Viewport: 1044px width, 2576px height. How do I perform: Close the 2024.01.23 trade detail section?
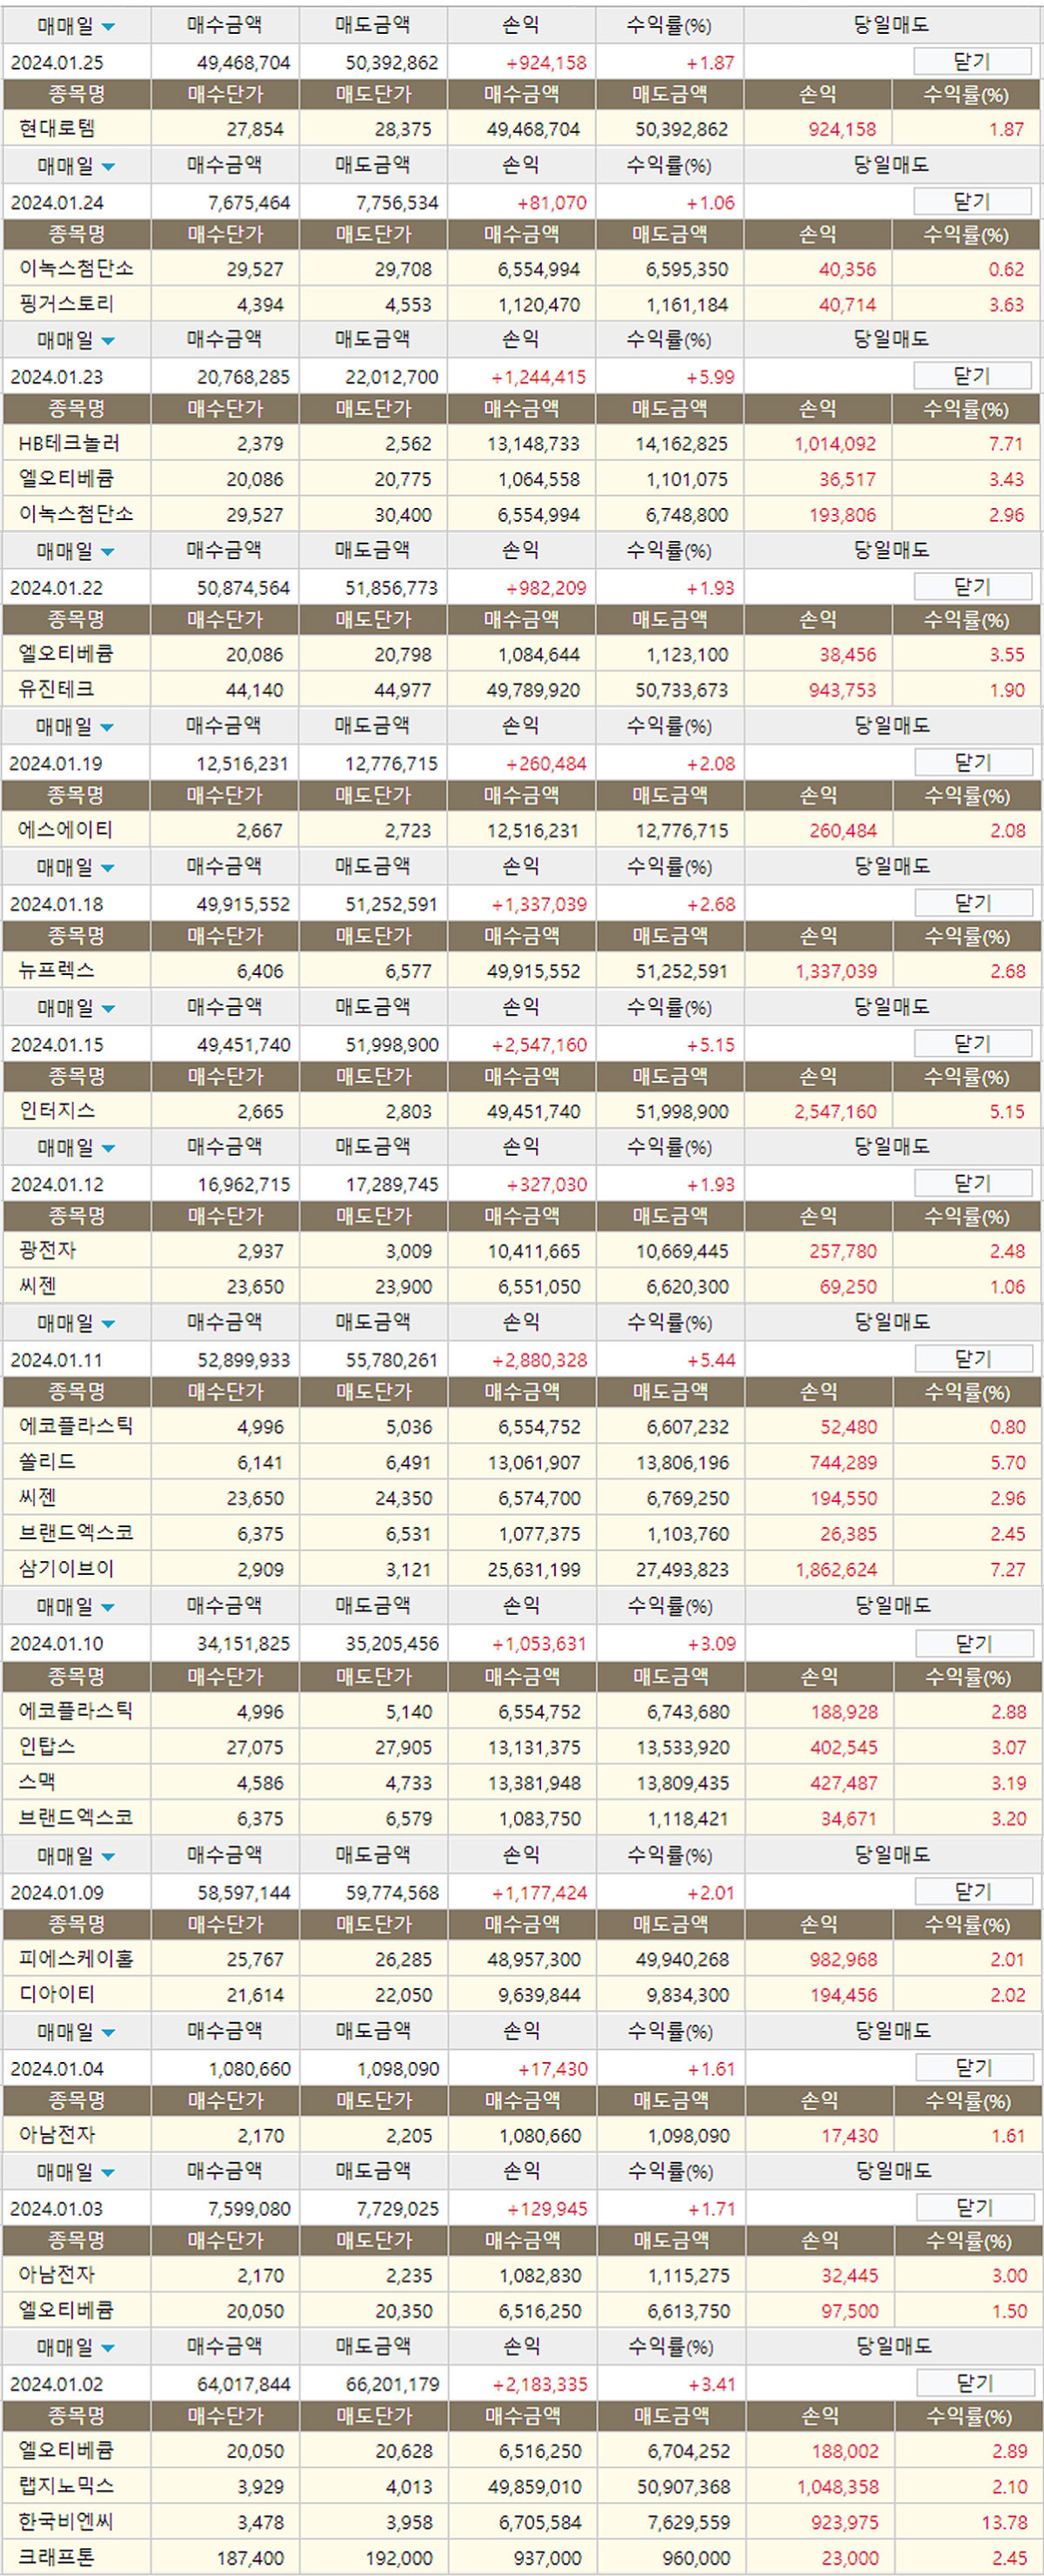coord(971,376)
